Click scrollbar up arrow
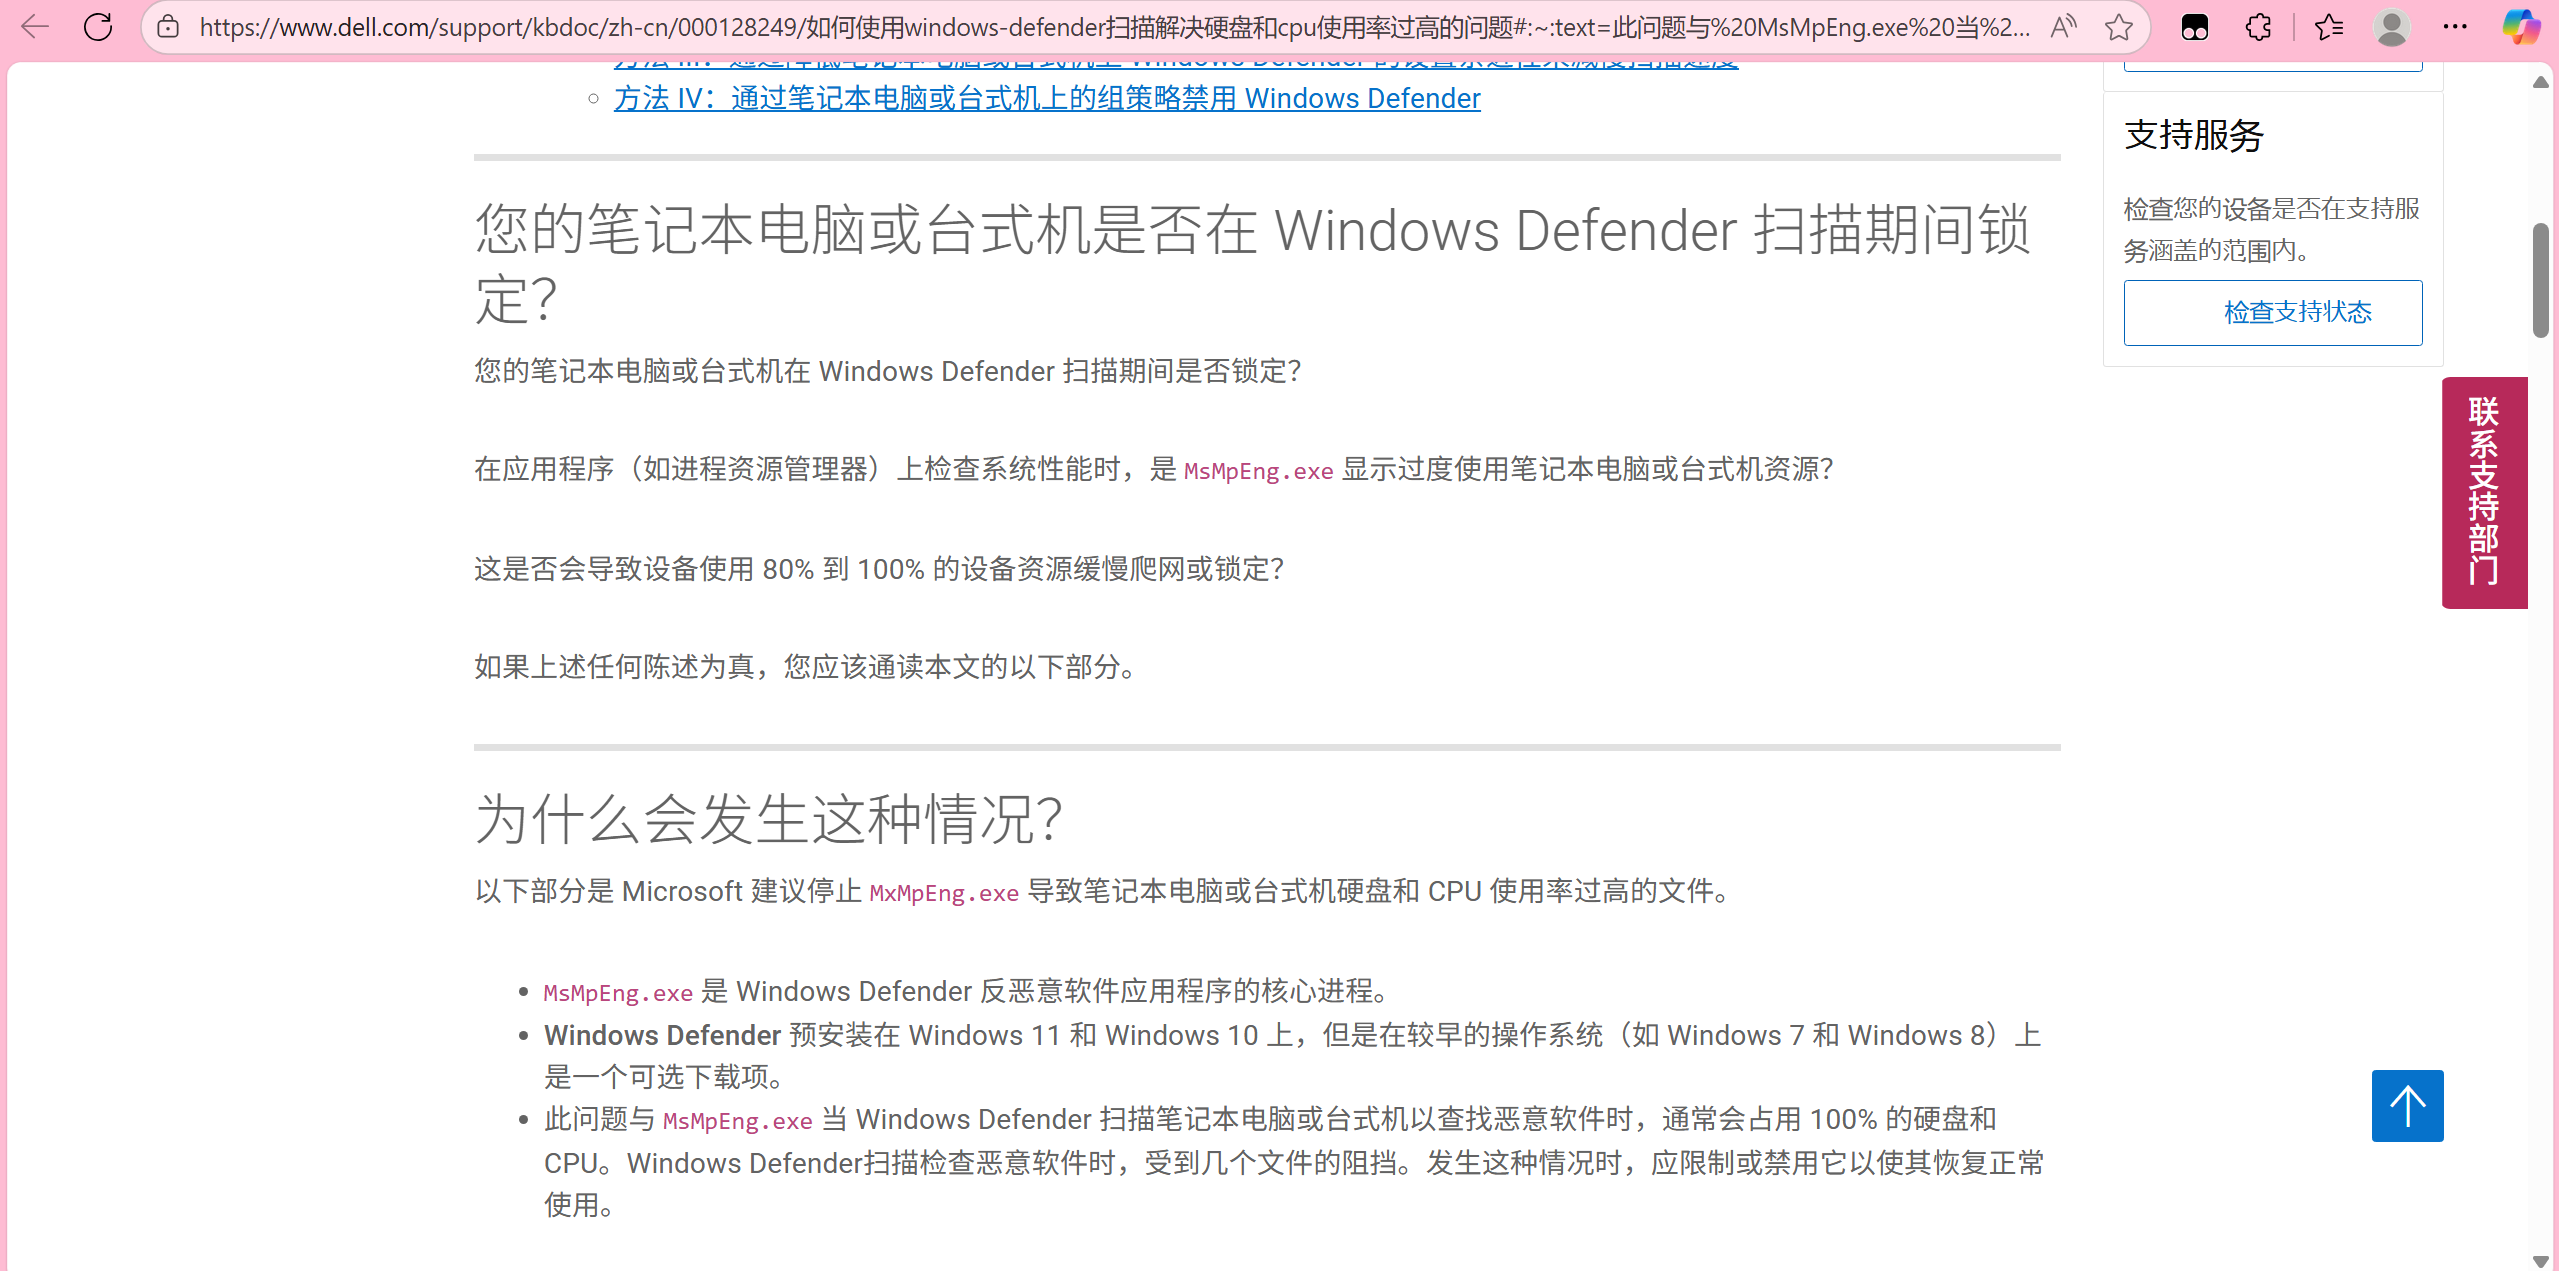Screen dimensions: 2559x1271 pos(2540,82)
